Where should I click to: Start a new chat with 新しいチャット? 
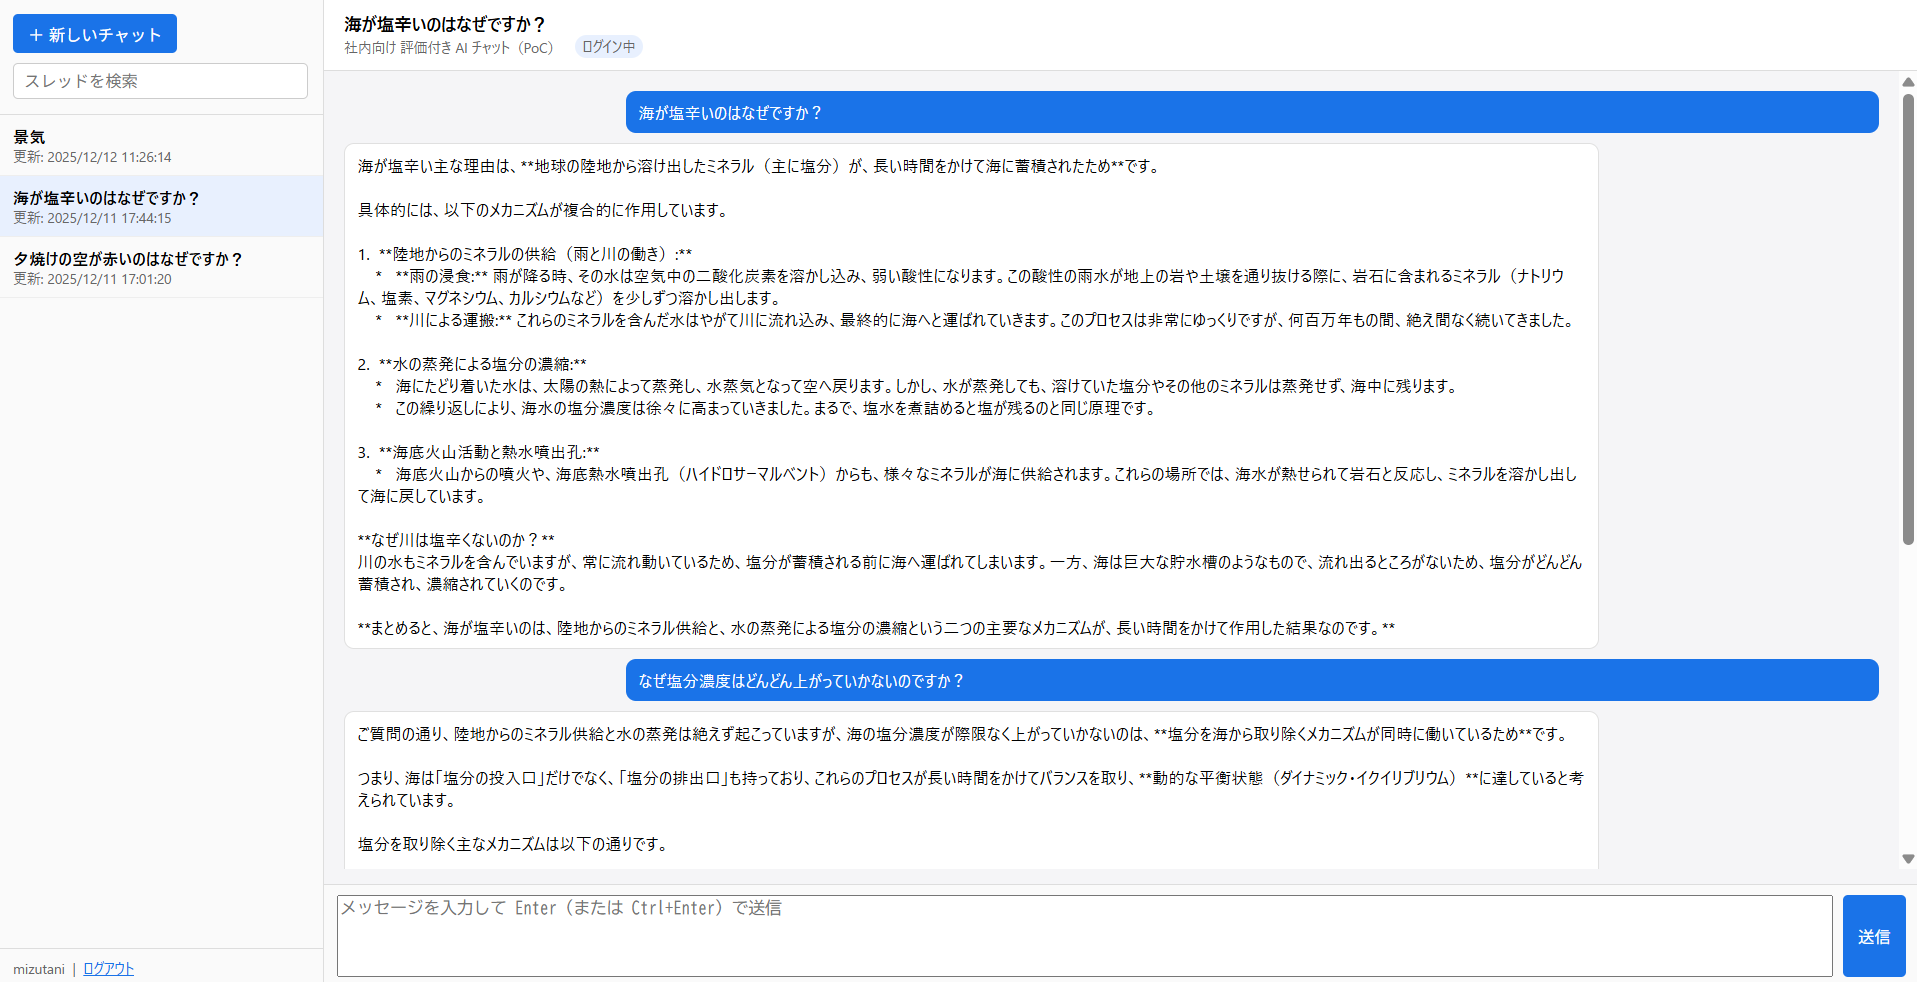(94, 33)
